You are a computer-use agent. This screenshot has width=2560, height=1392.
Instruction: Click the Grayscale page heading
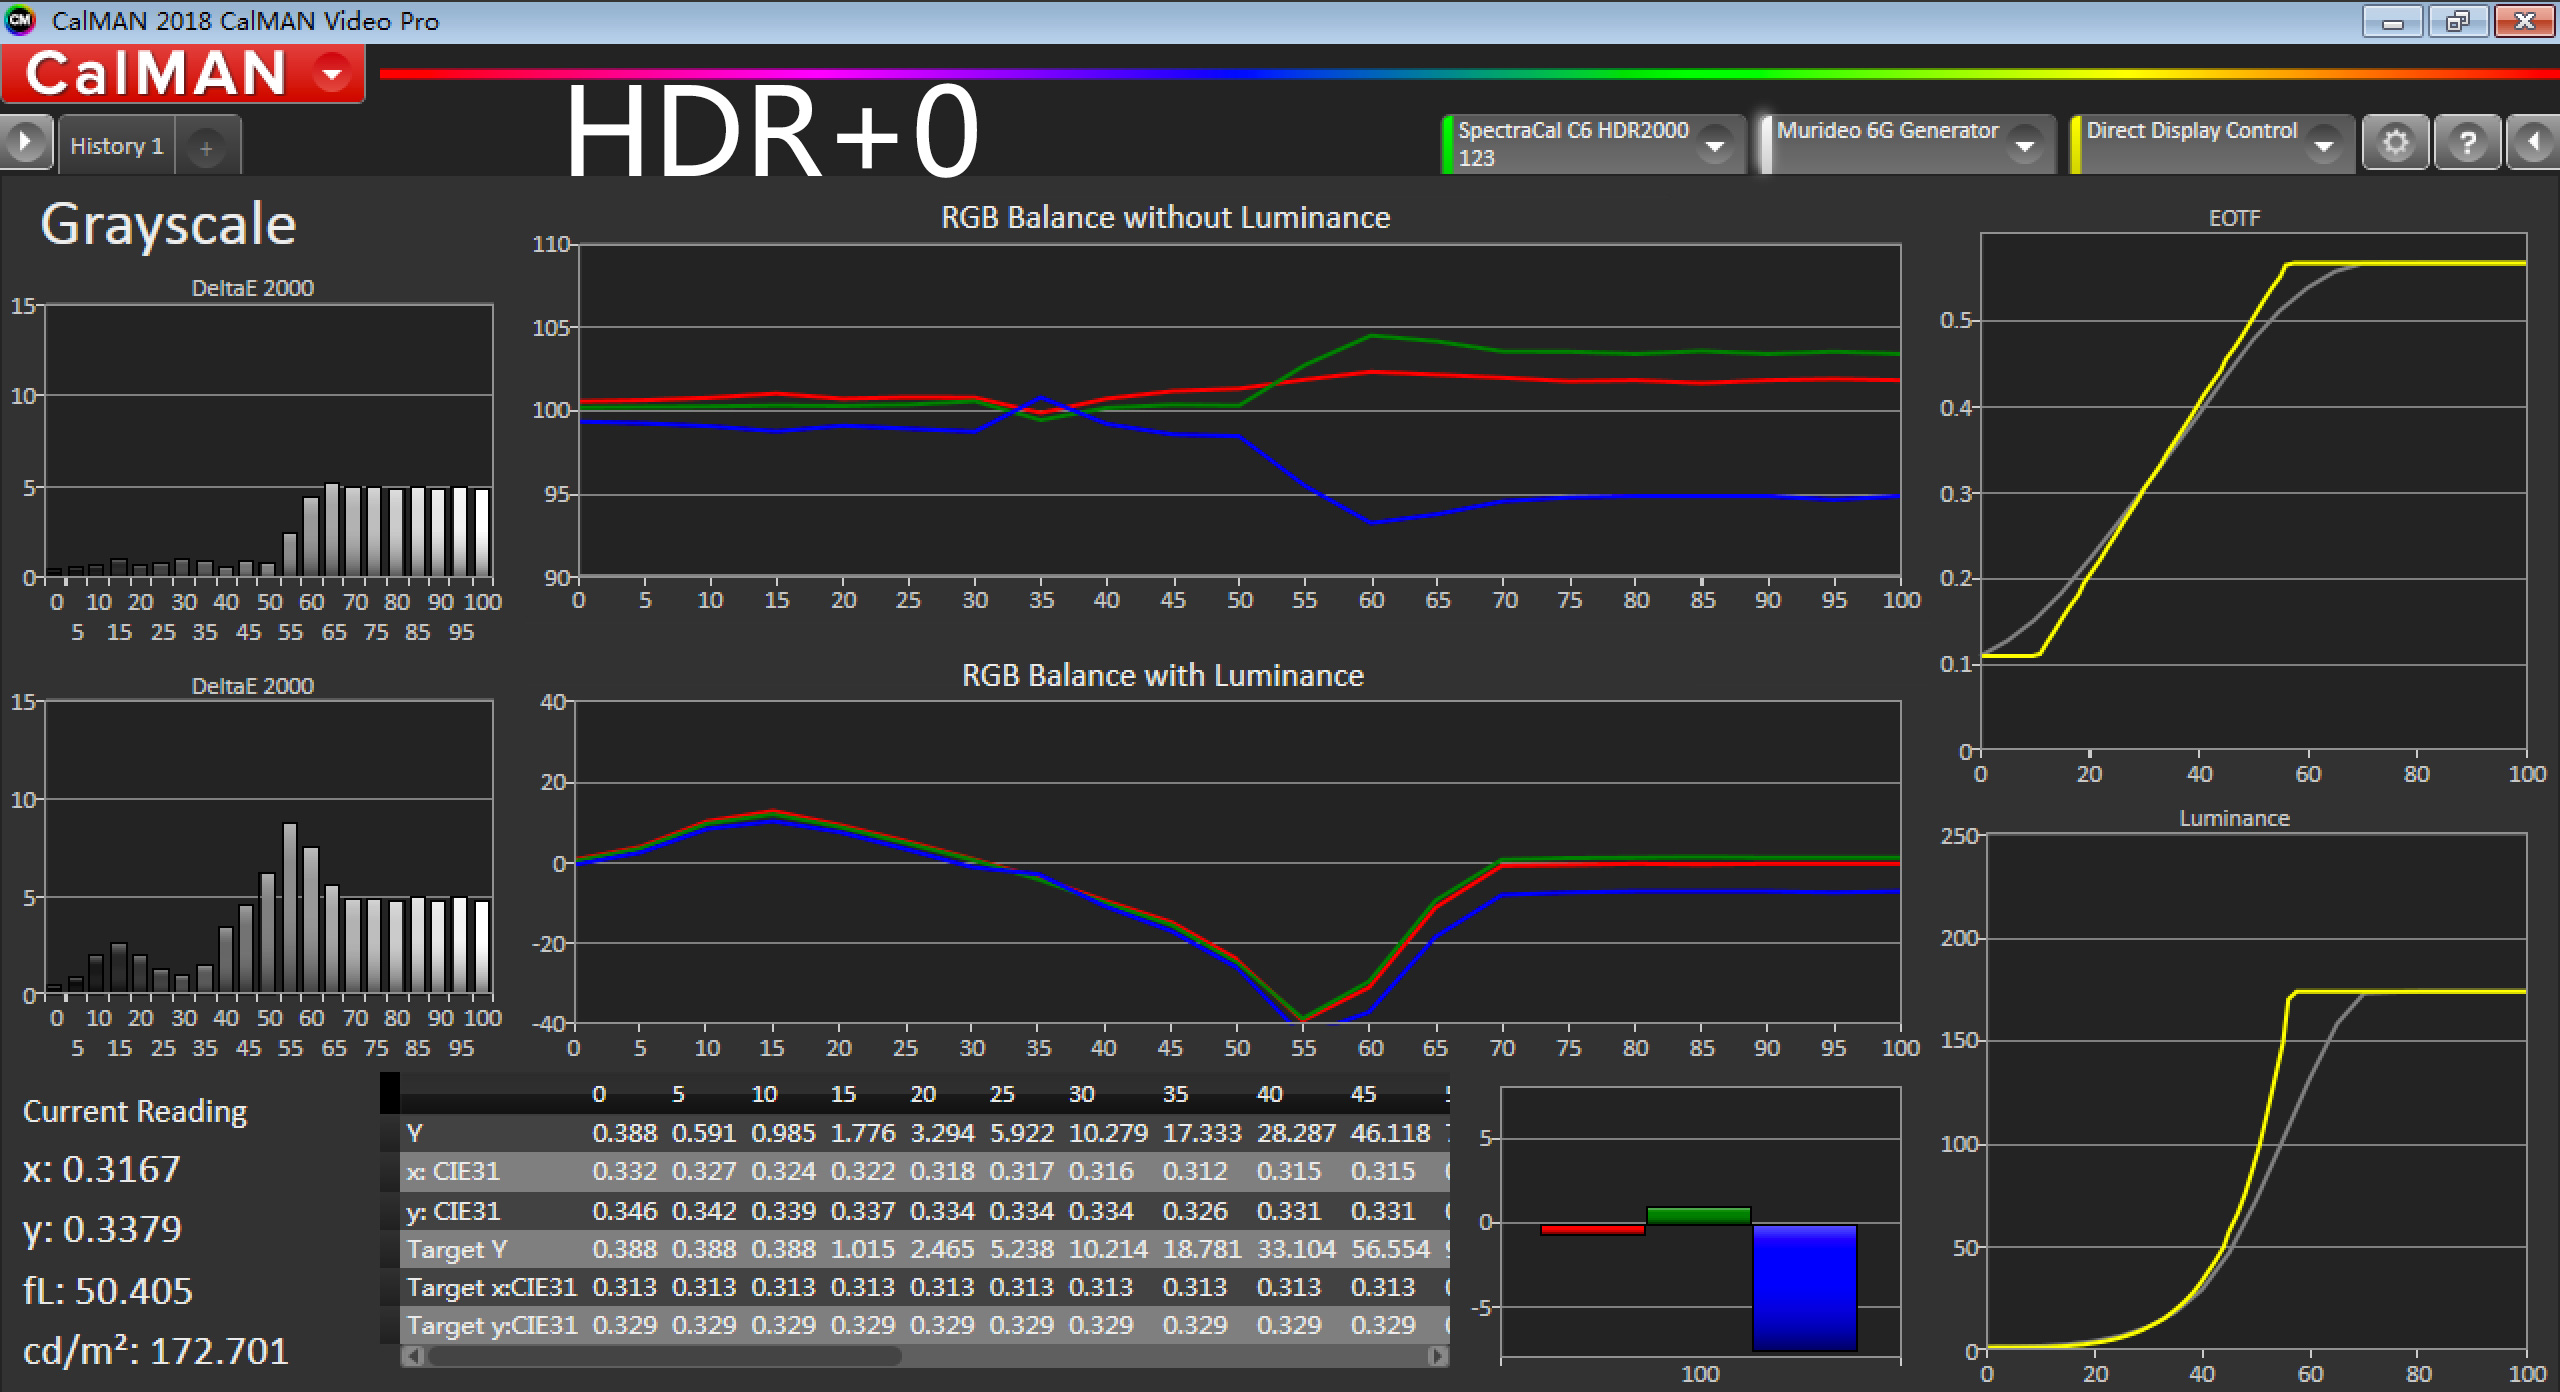click(x=168, y=224)
